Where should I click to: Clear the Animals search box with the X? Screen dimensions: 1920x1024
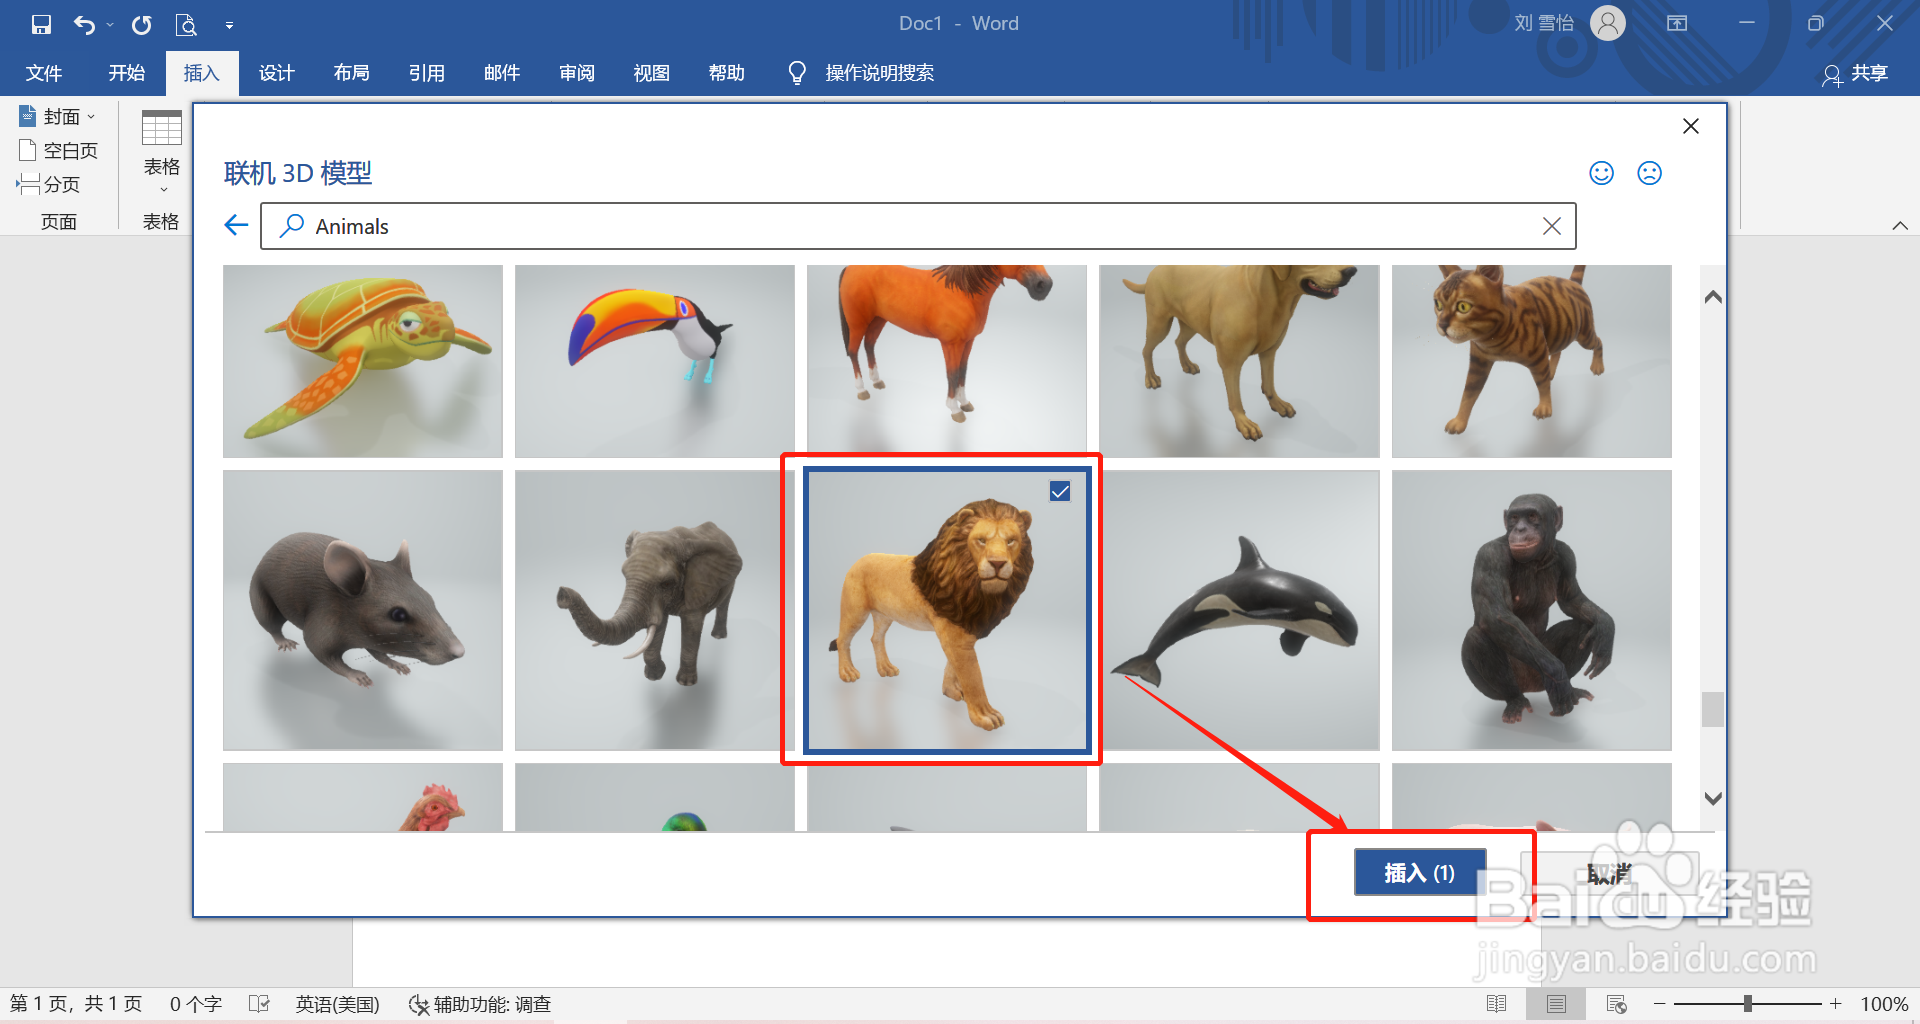(x=1552, y=225)
